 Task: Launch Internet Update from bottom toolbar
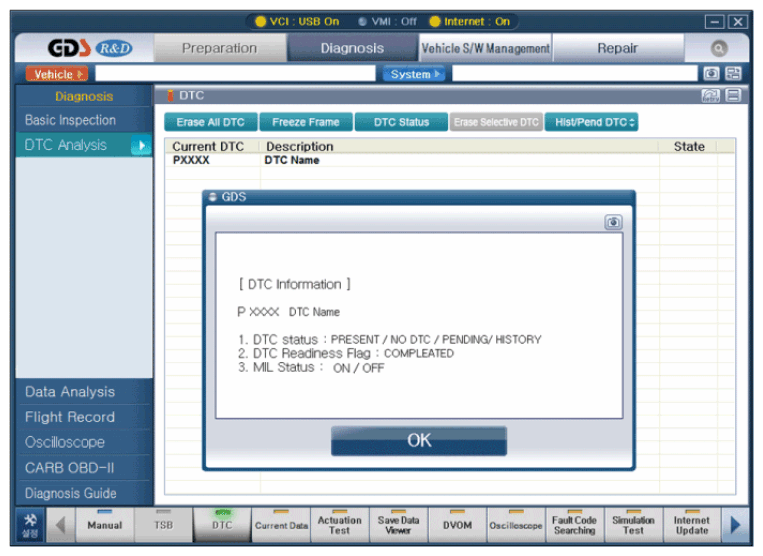[x=691, y=523]
